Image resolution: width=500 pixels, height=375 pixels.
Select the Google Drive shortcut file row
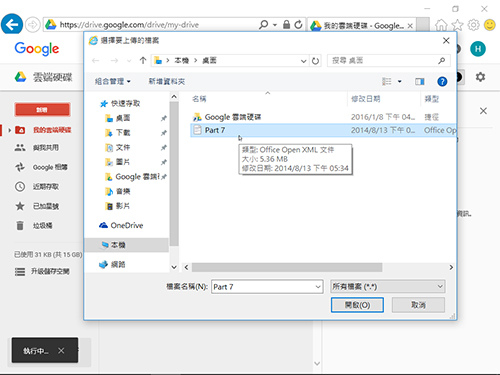[323, 117]
